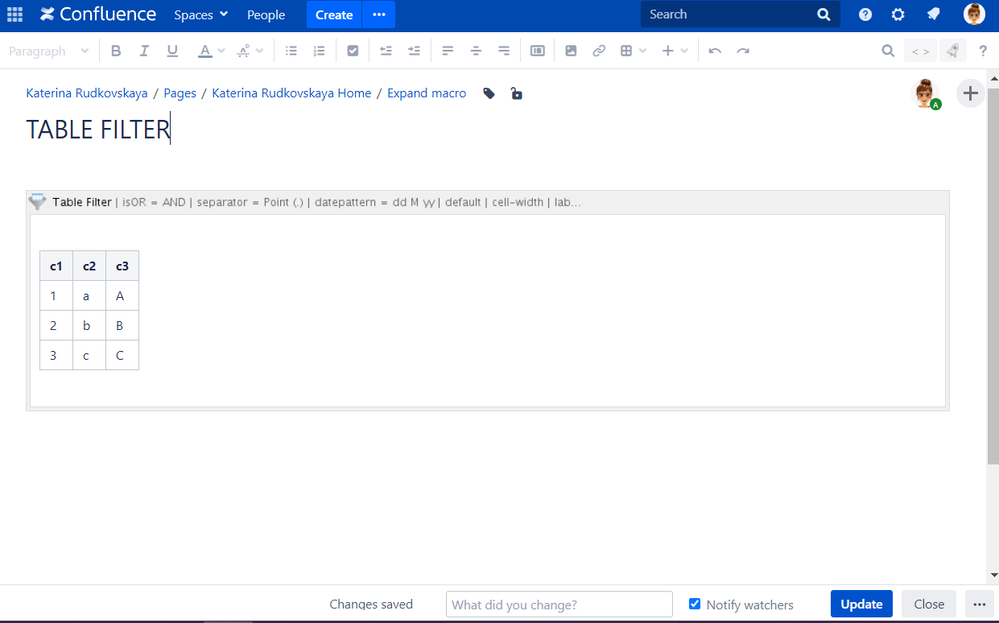Screen dimensions: 999x623
Task: Click the table cell containing B
Action: pos(122,326)
